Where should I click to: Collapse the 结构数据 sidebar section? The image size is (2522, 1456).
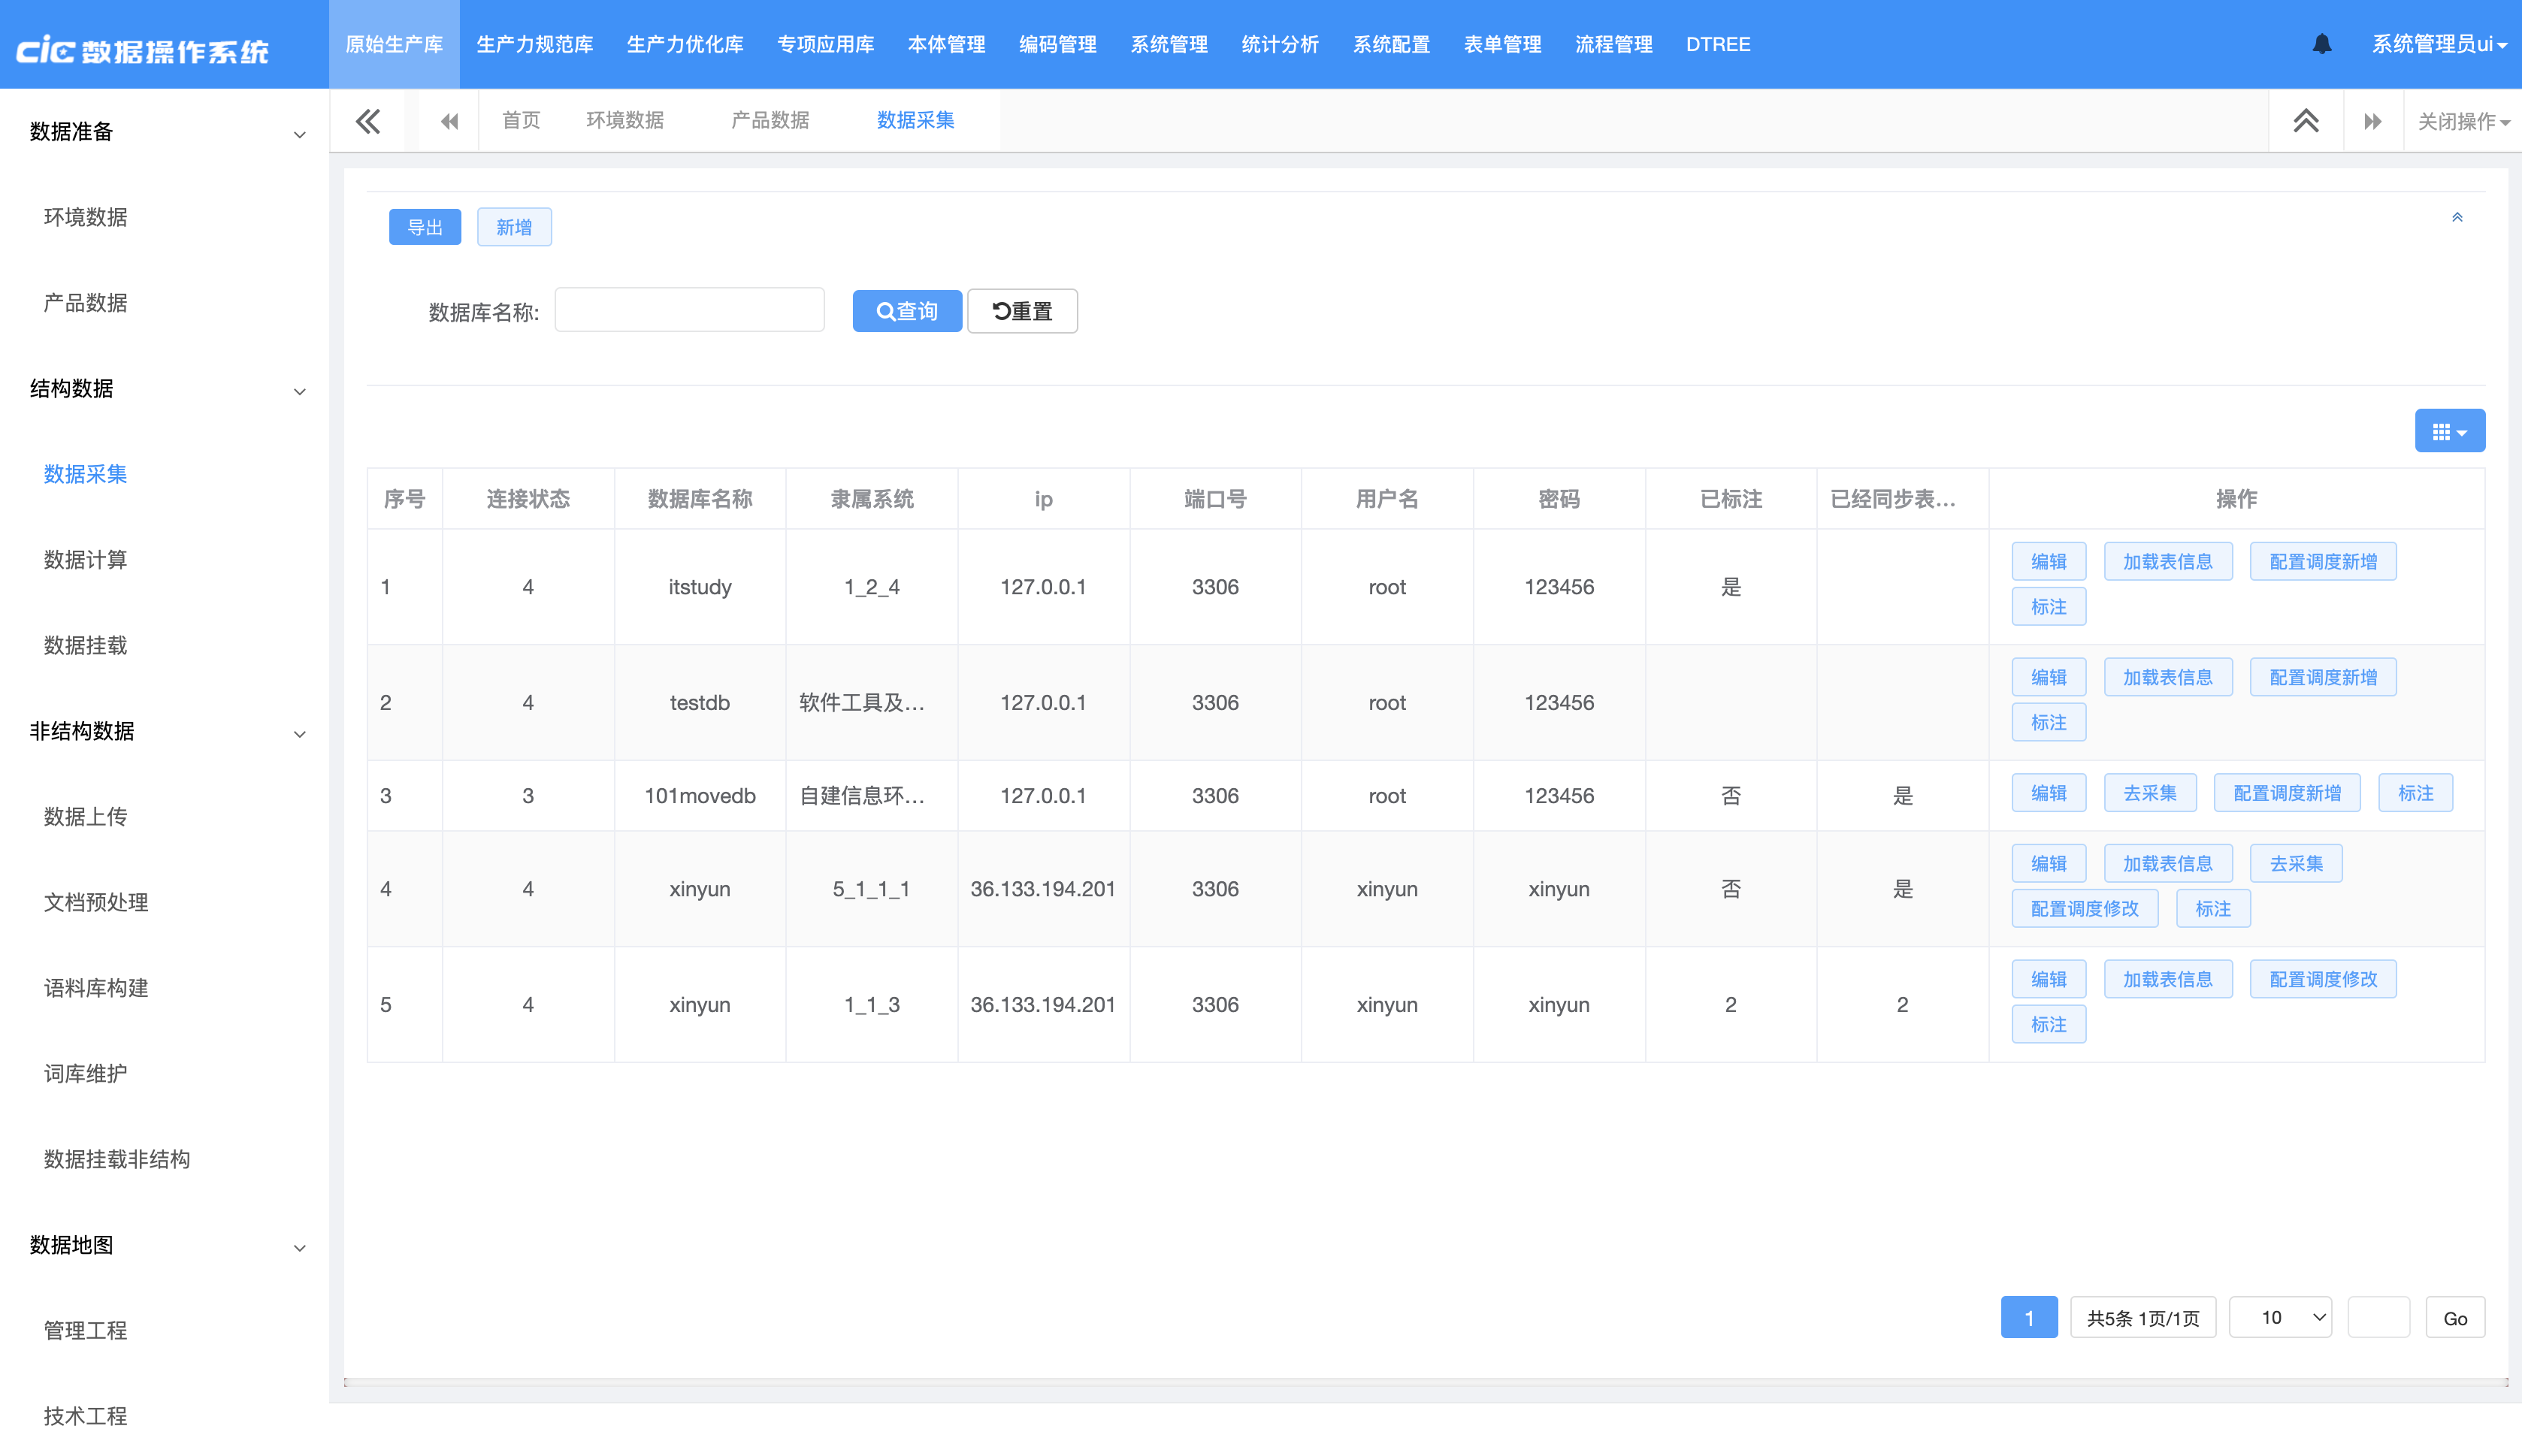coord(299,391)
